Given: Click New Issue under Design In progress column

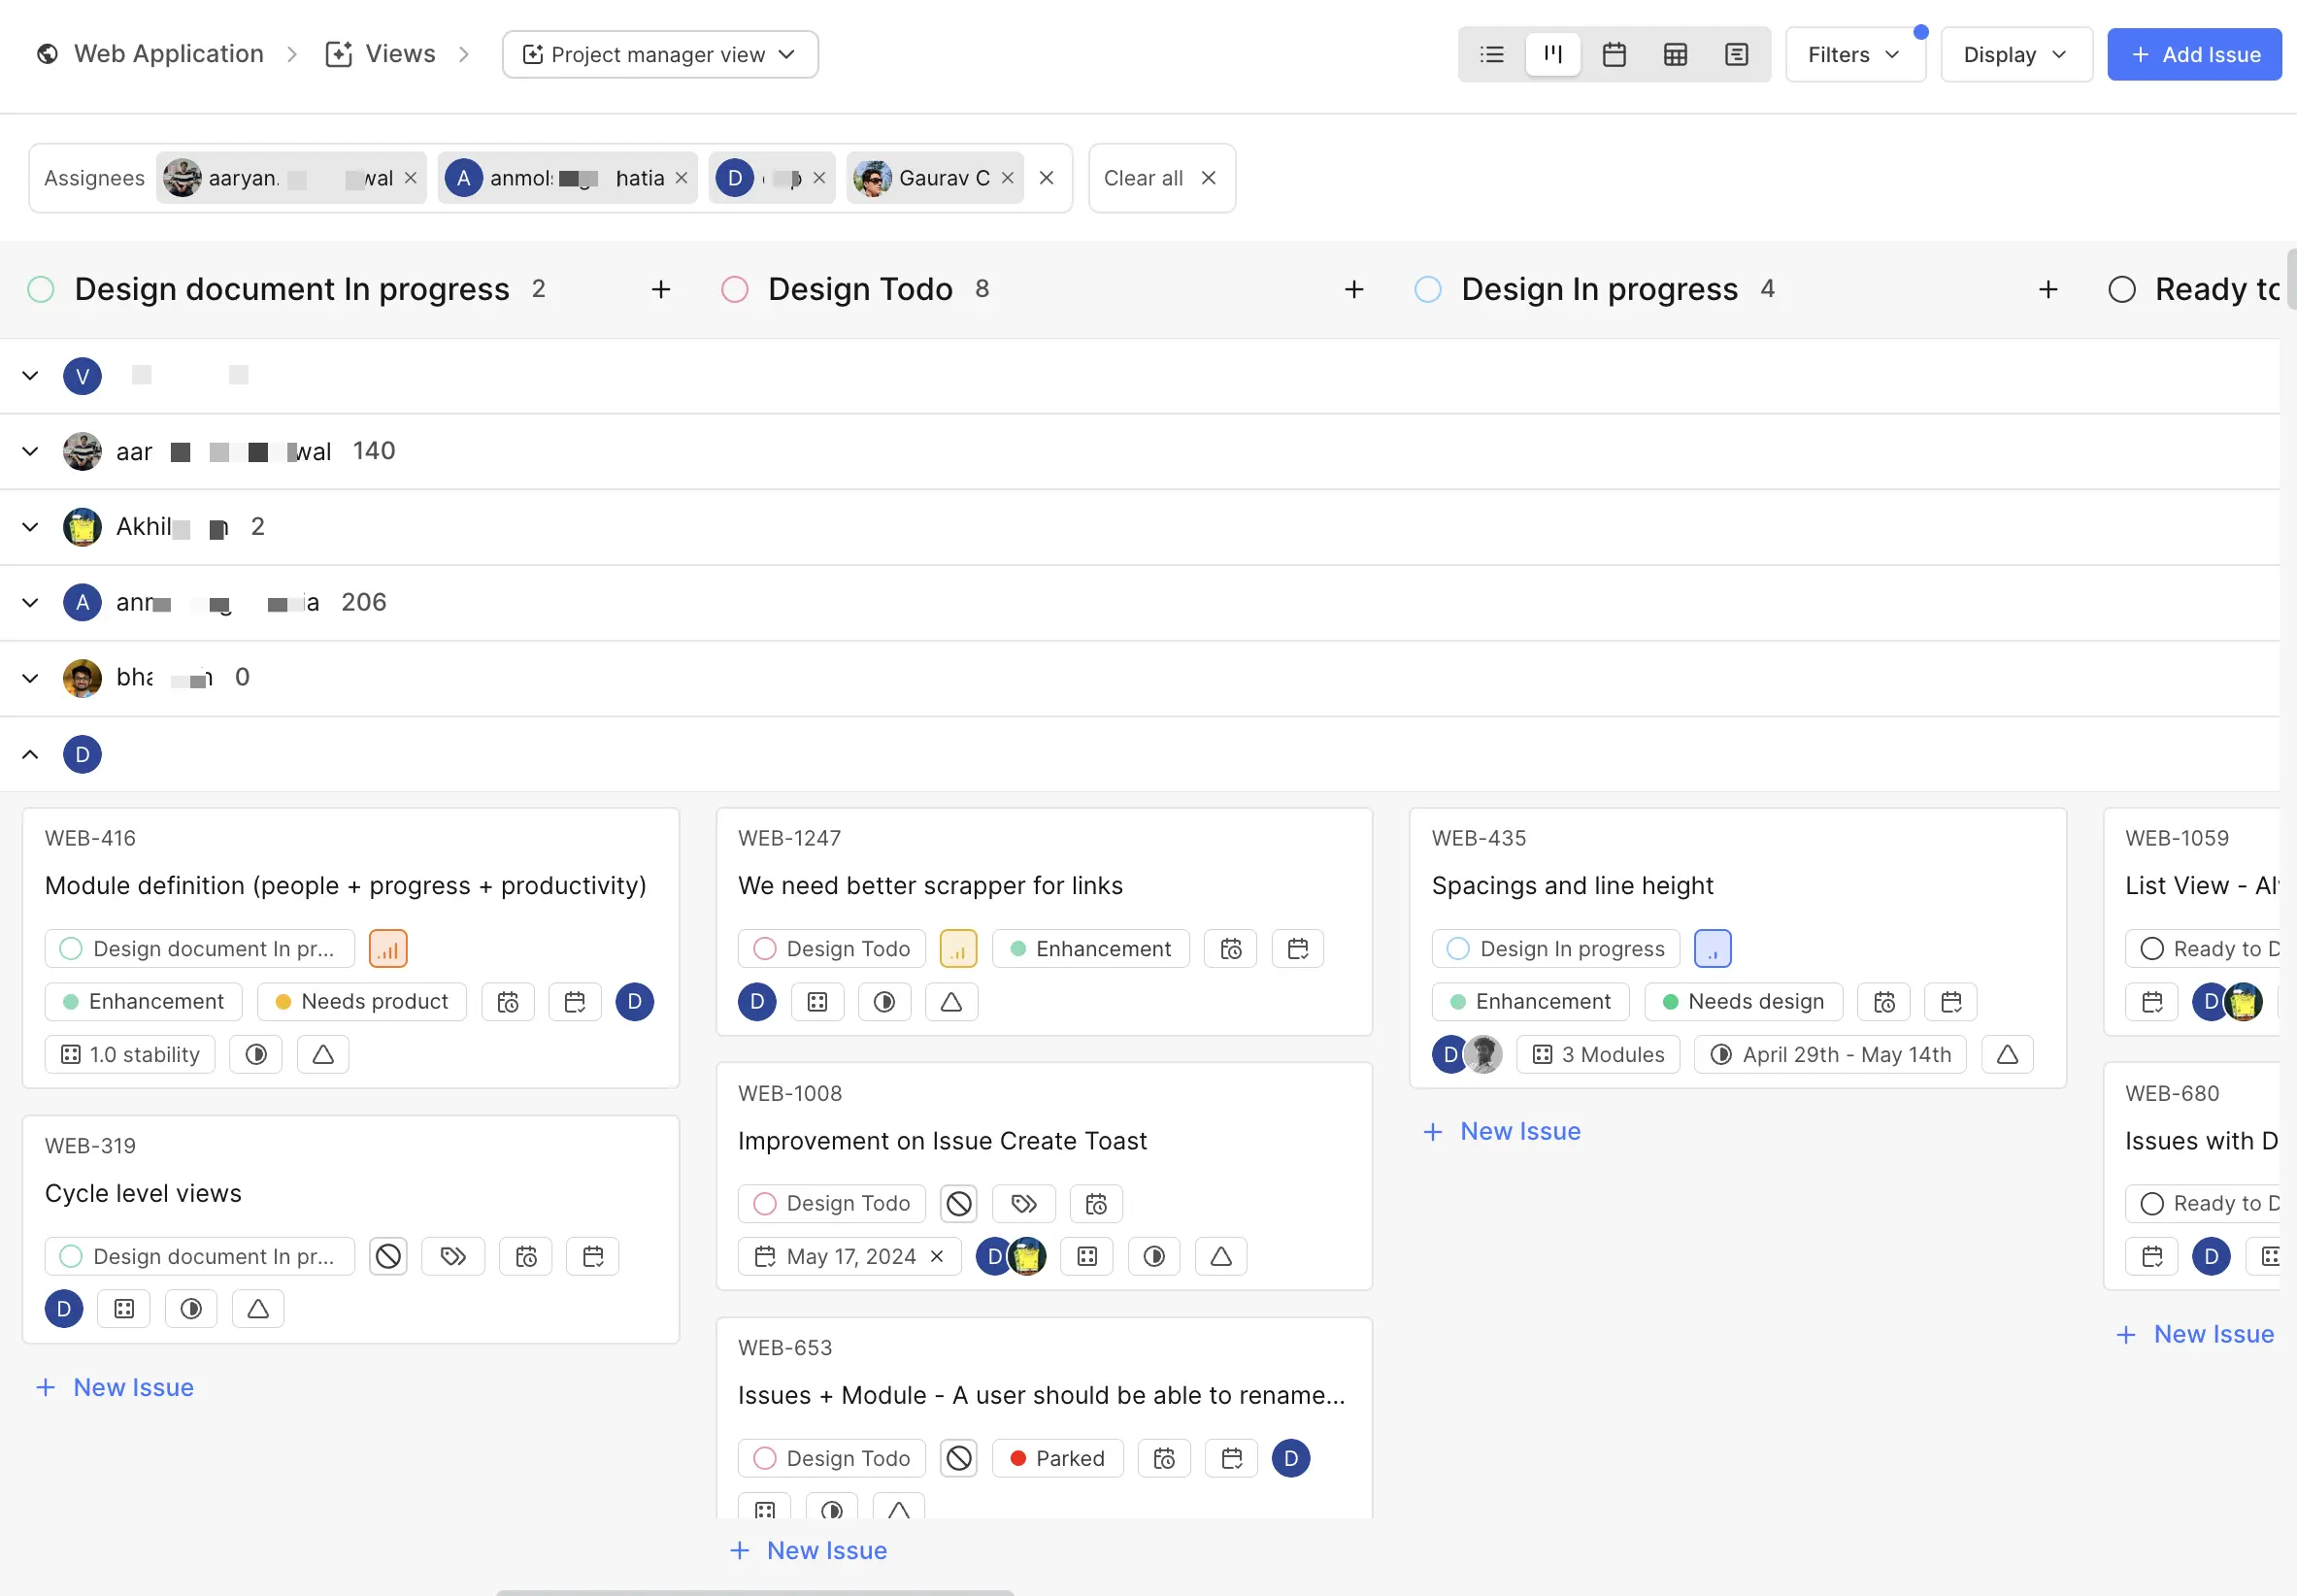Looking at the screenshot, I should (x=1501, y=1131).
